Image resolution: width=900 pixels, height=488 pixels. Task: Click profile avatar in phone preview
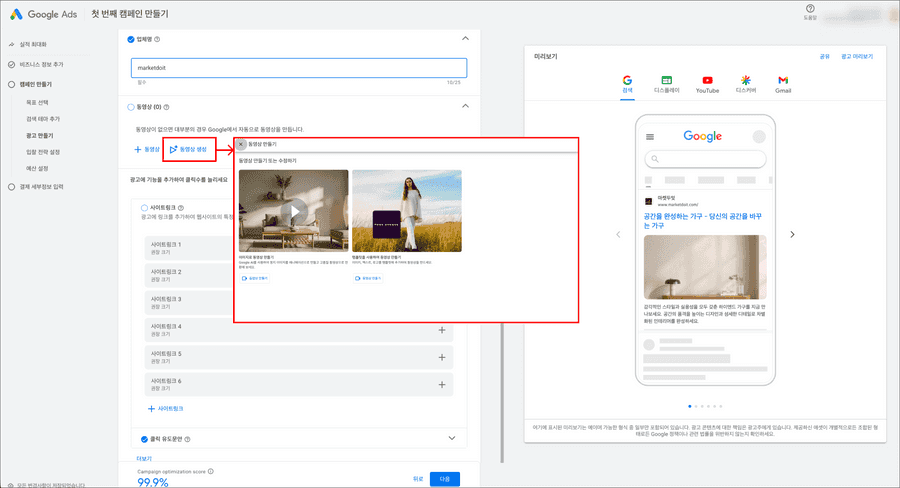coord(759,137)
